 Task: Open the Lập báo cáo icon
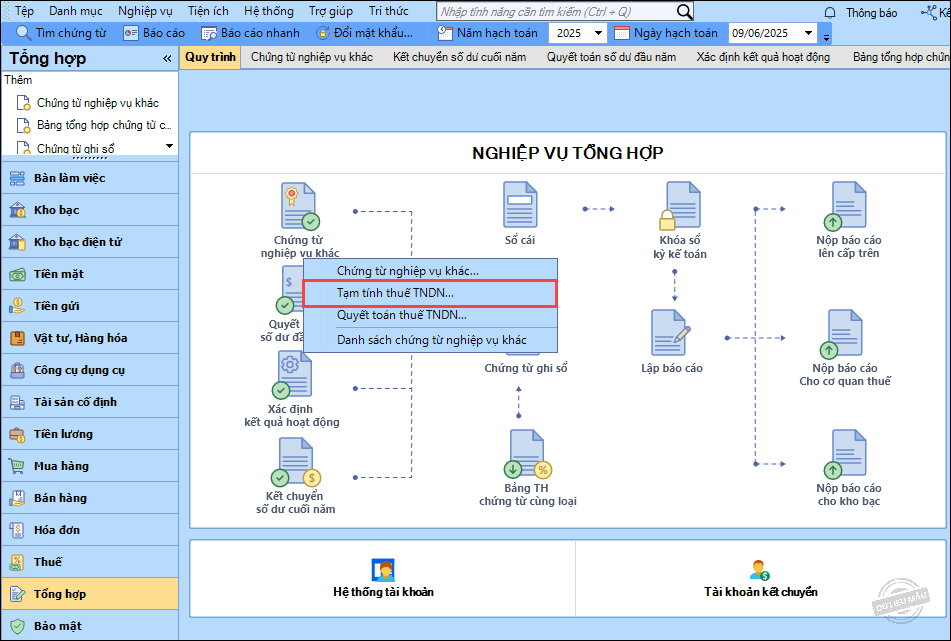point(671,333)
